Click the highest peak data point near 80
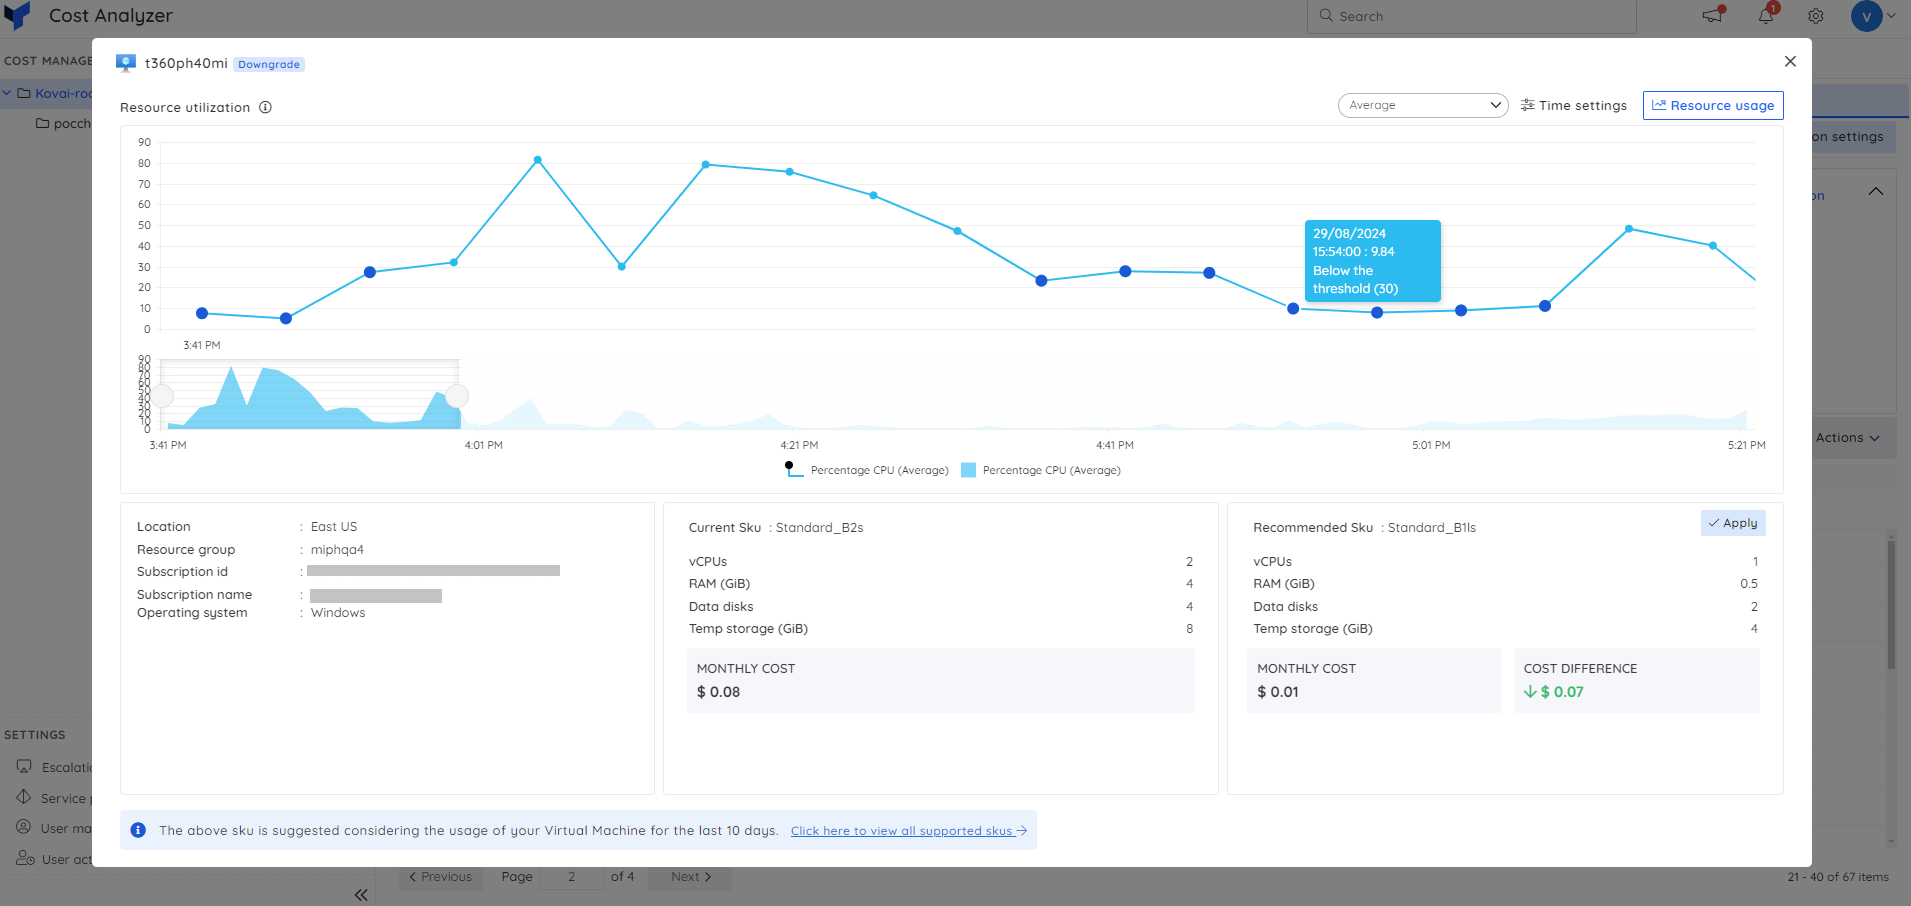The width and height of the screenshot is (1911, 906). 538,160
